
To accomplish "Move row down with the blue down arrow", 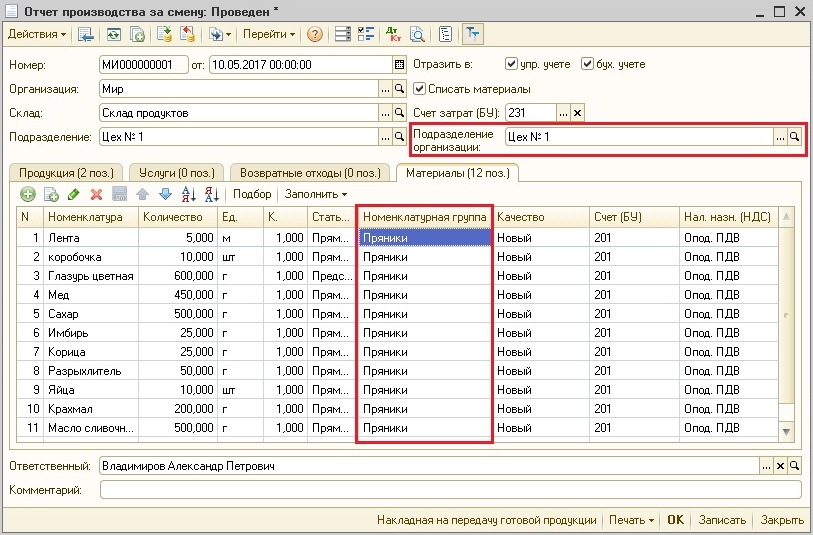I will [x=165, y=194].
